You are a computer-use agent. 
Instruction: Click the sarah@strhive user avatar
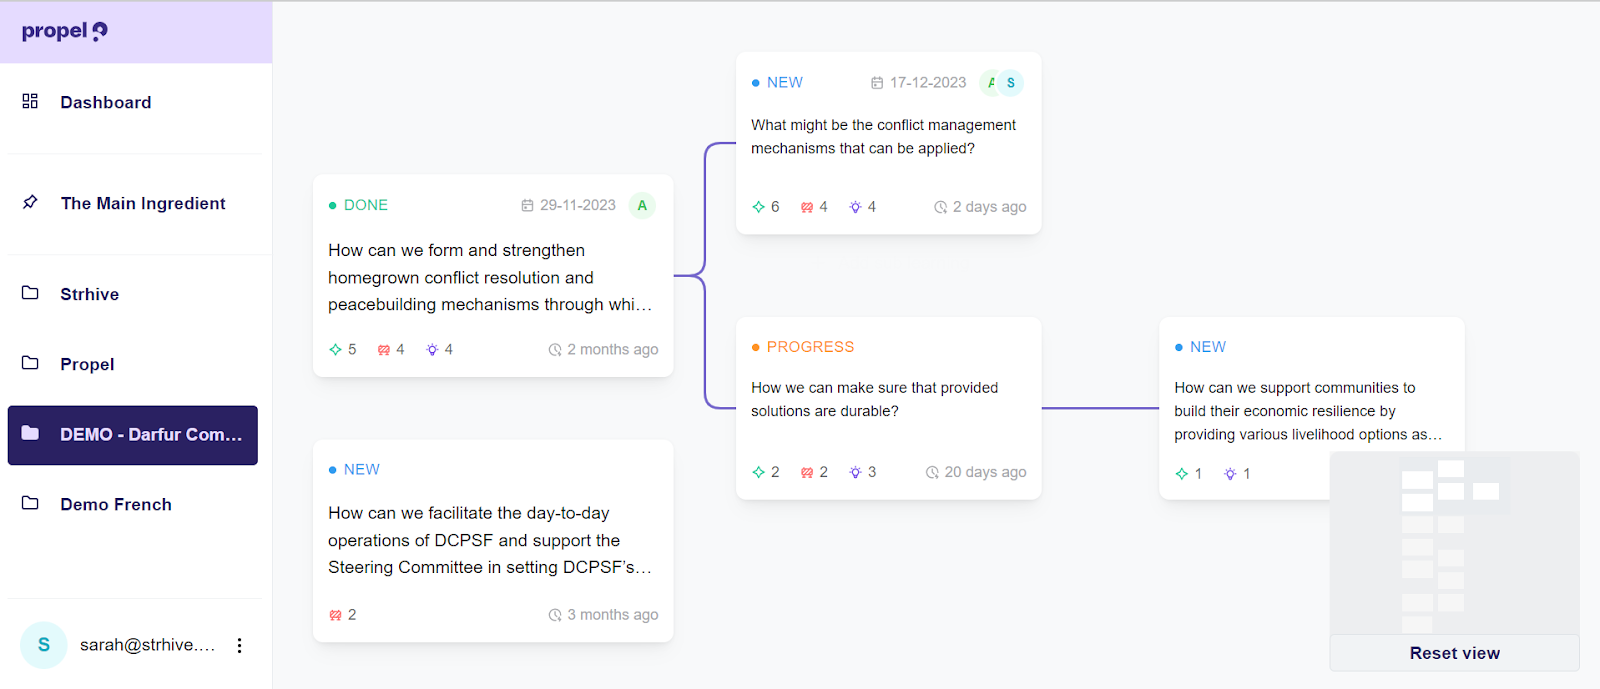44,645
